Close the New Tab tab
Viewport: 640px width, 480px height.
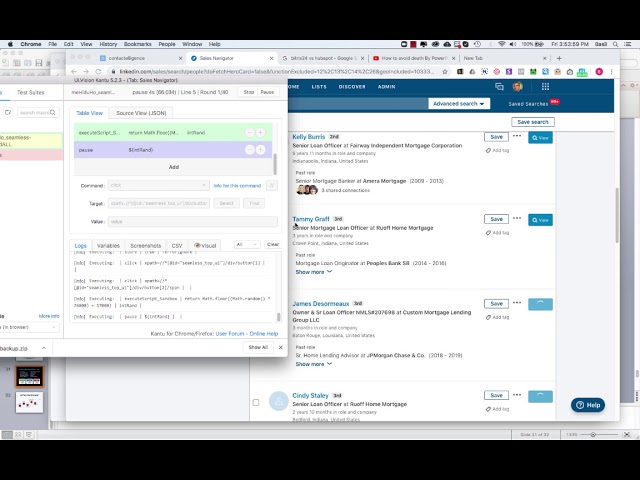pyautogui.click(x=544, y=58)
